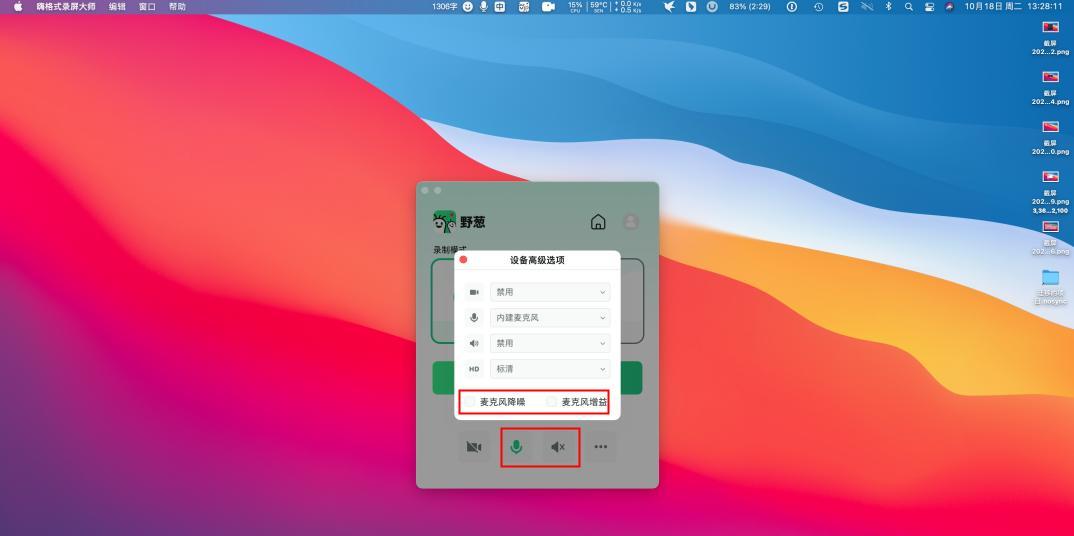Click the network speed status item
Viewport: 1074px width, 536px height.
tap(627, 6)
